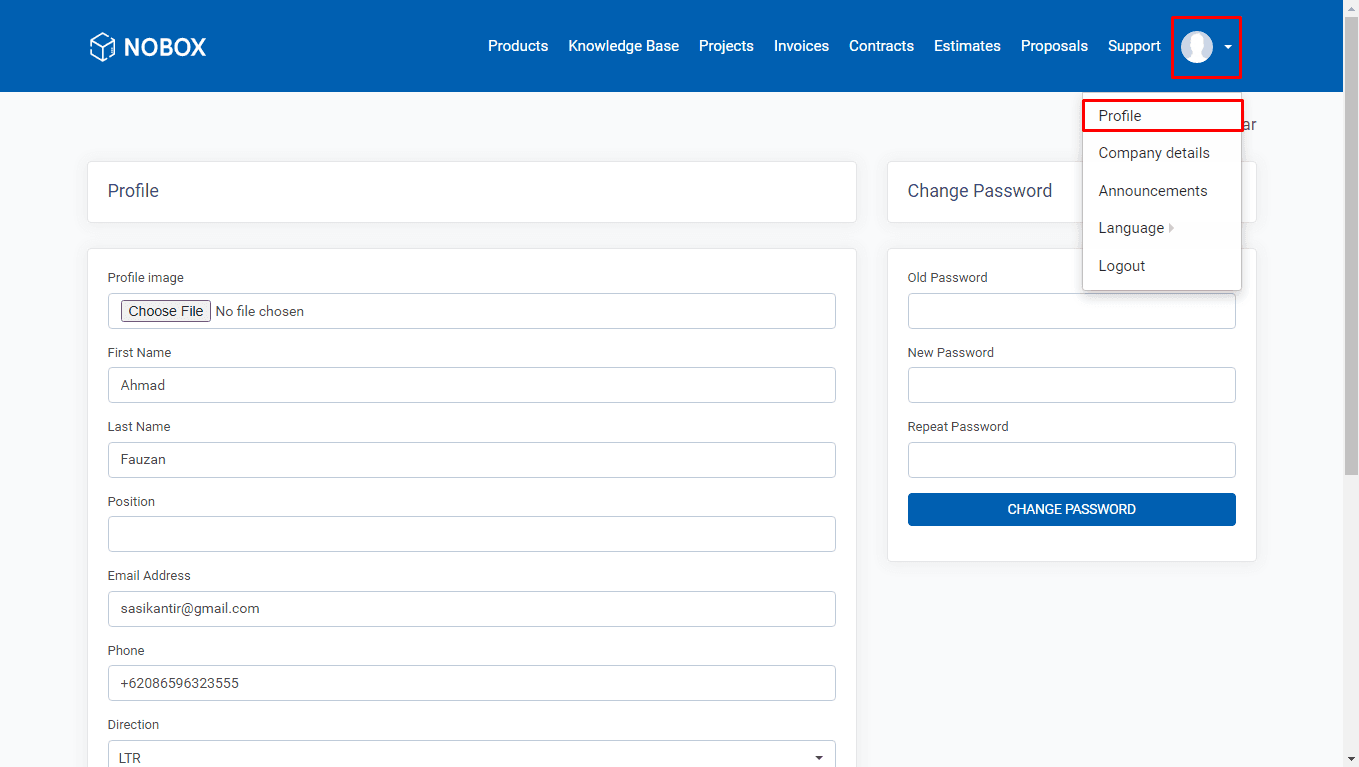Navigate to the Products page
This screenshot has height=767, width=1359.
point(517,45)
